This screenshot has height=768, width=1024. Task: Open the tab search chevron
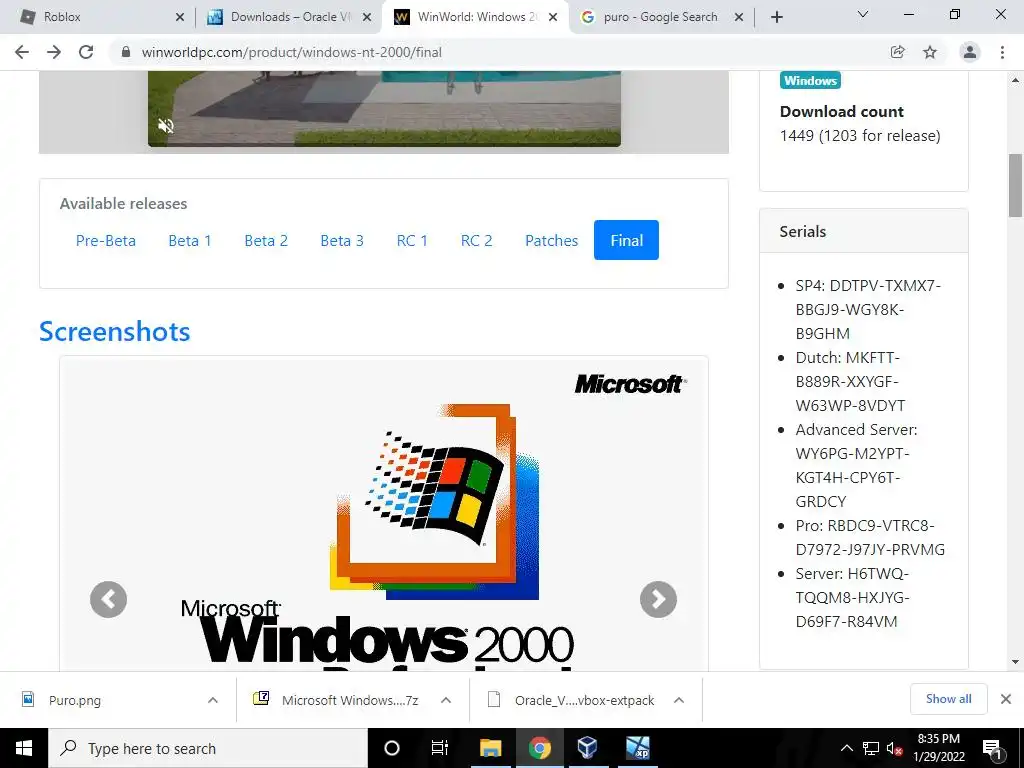pos(863,14)
